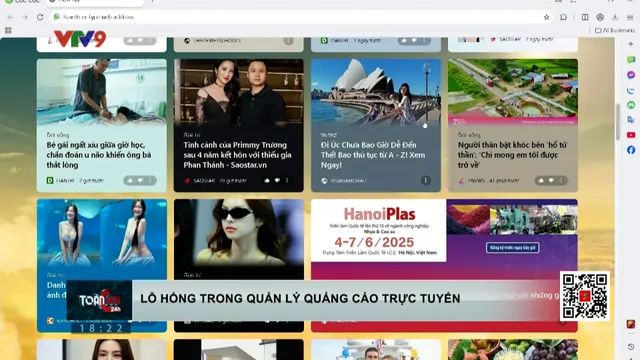Click the browser forward arrow

coord(25,17)
